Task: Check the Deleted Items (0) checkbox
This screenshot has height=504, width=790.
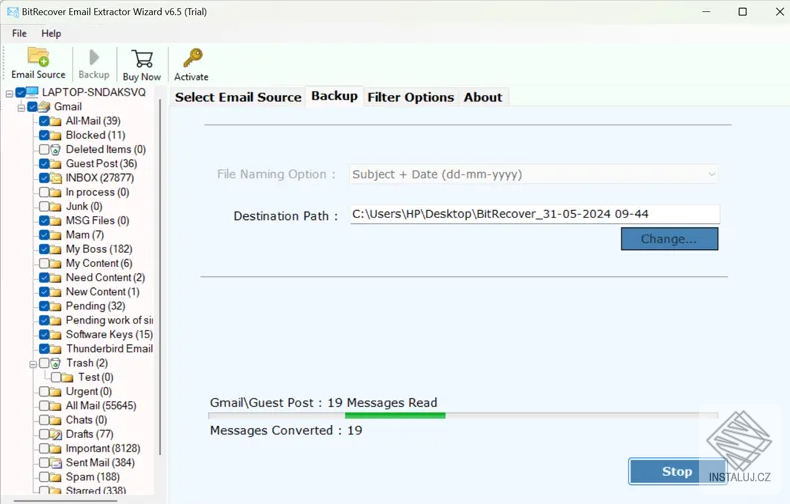Action: pos(44,150)
